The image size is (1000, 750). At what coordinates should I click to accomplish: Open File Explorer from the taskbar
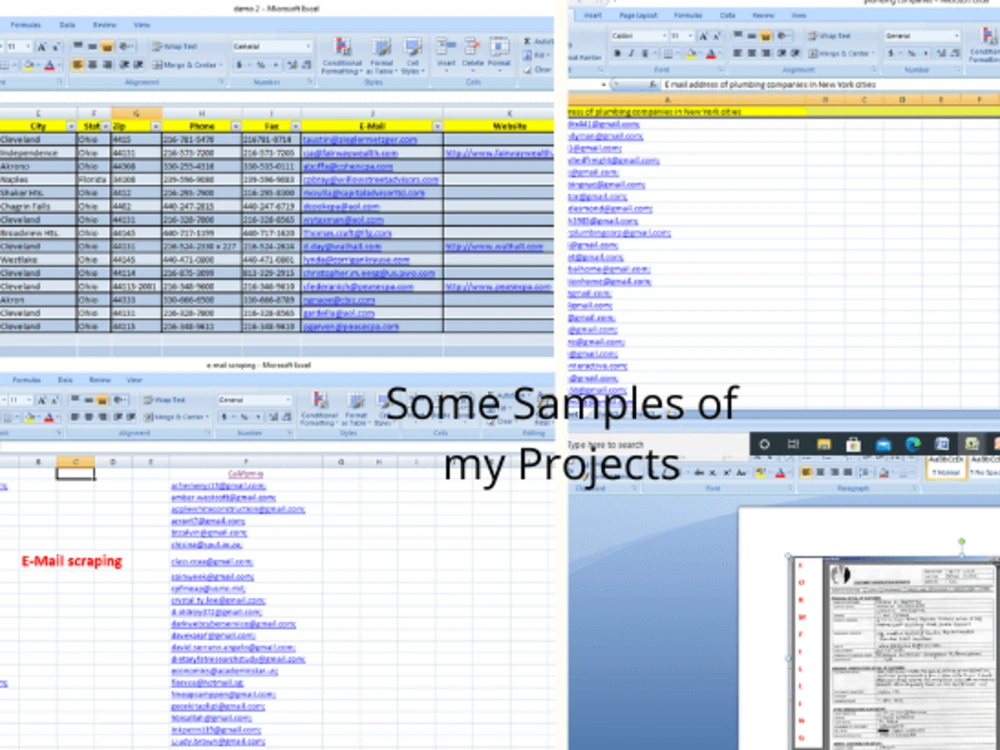pyautogui.click(x=823, y=444)
